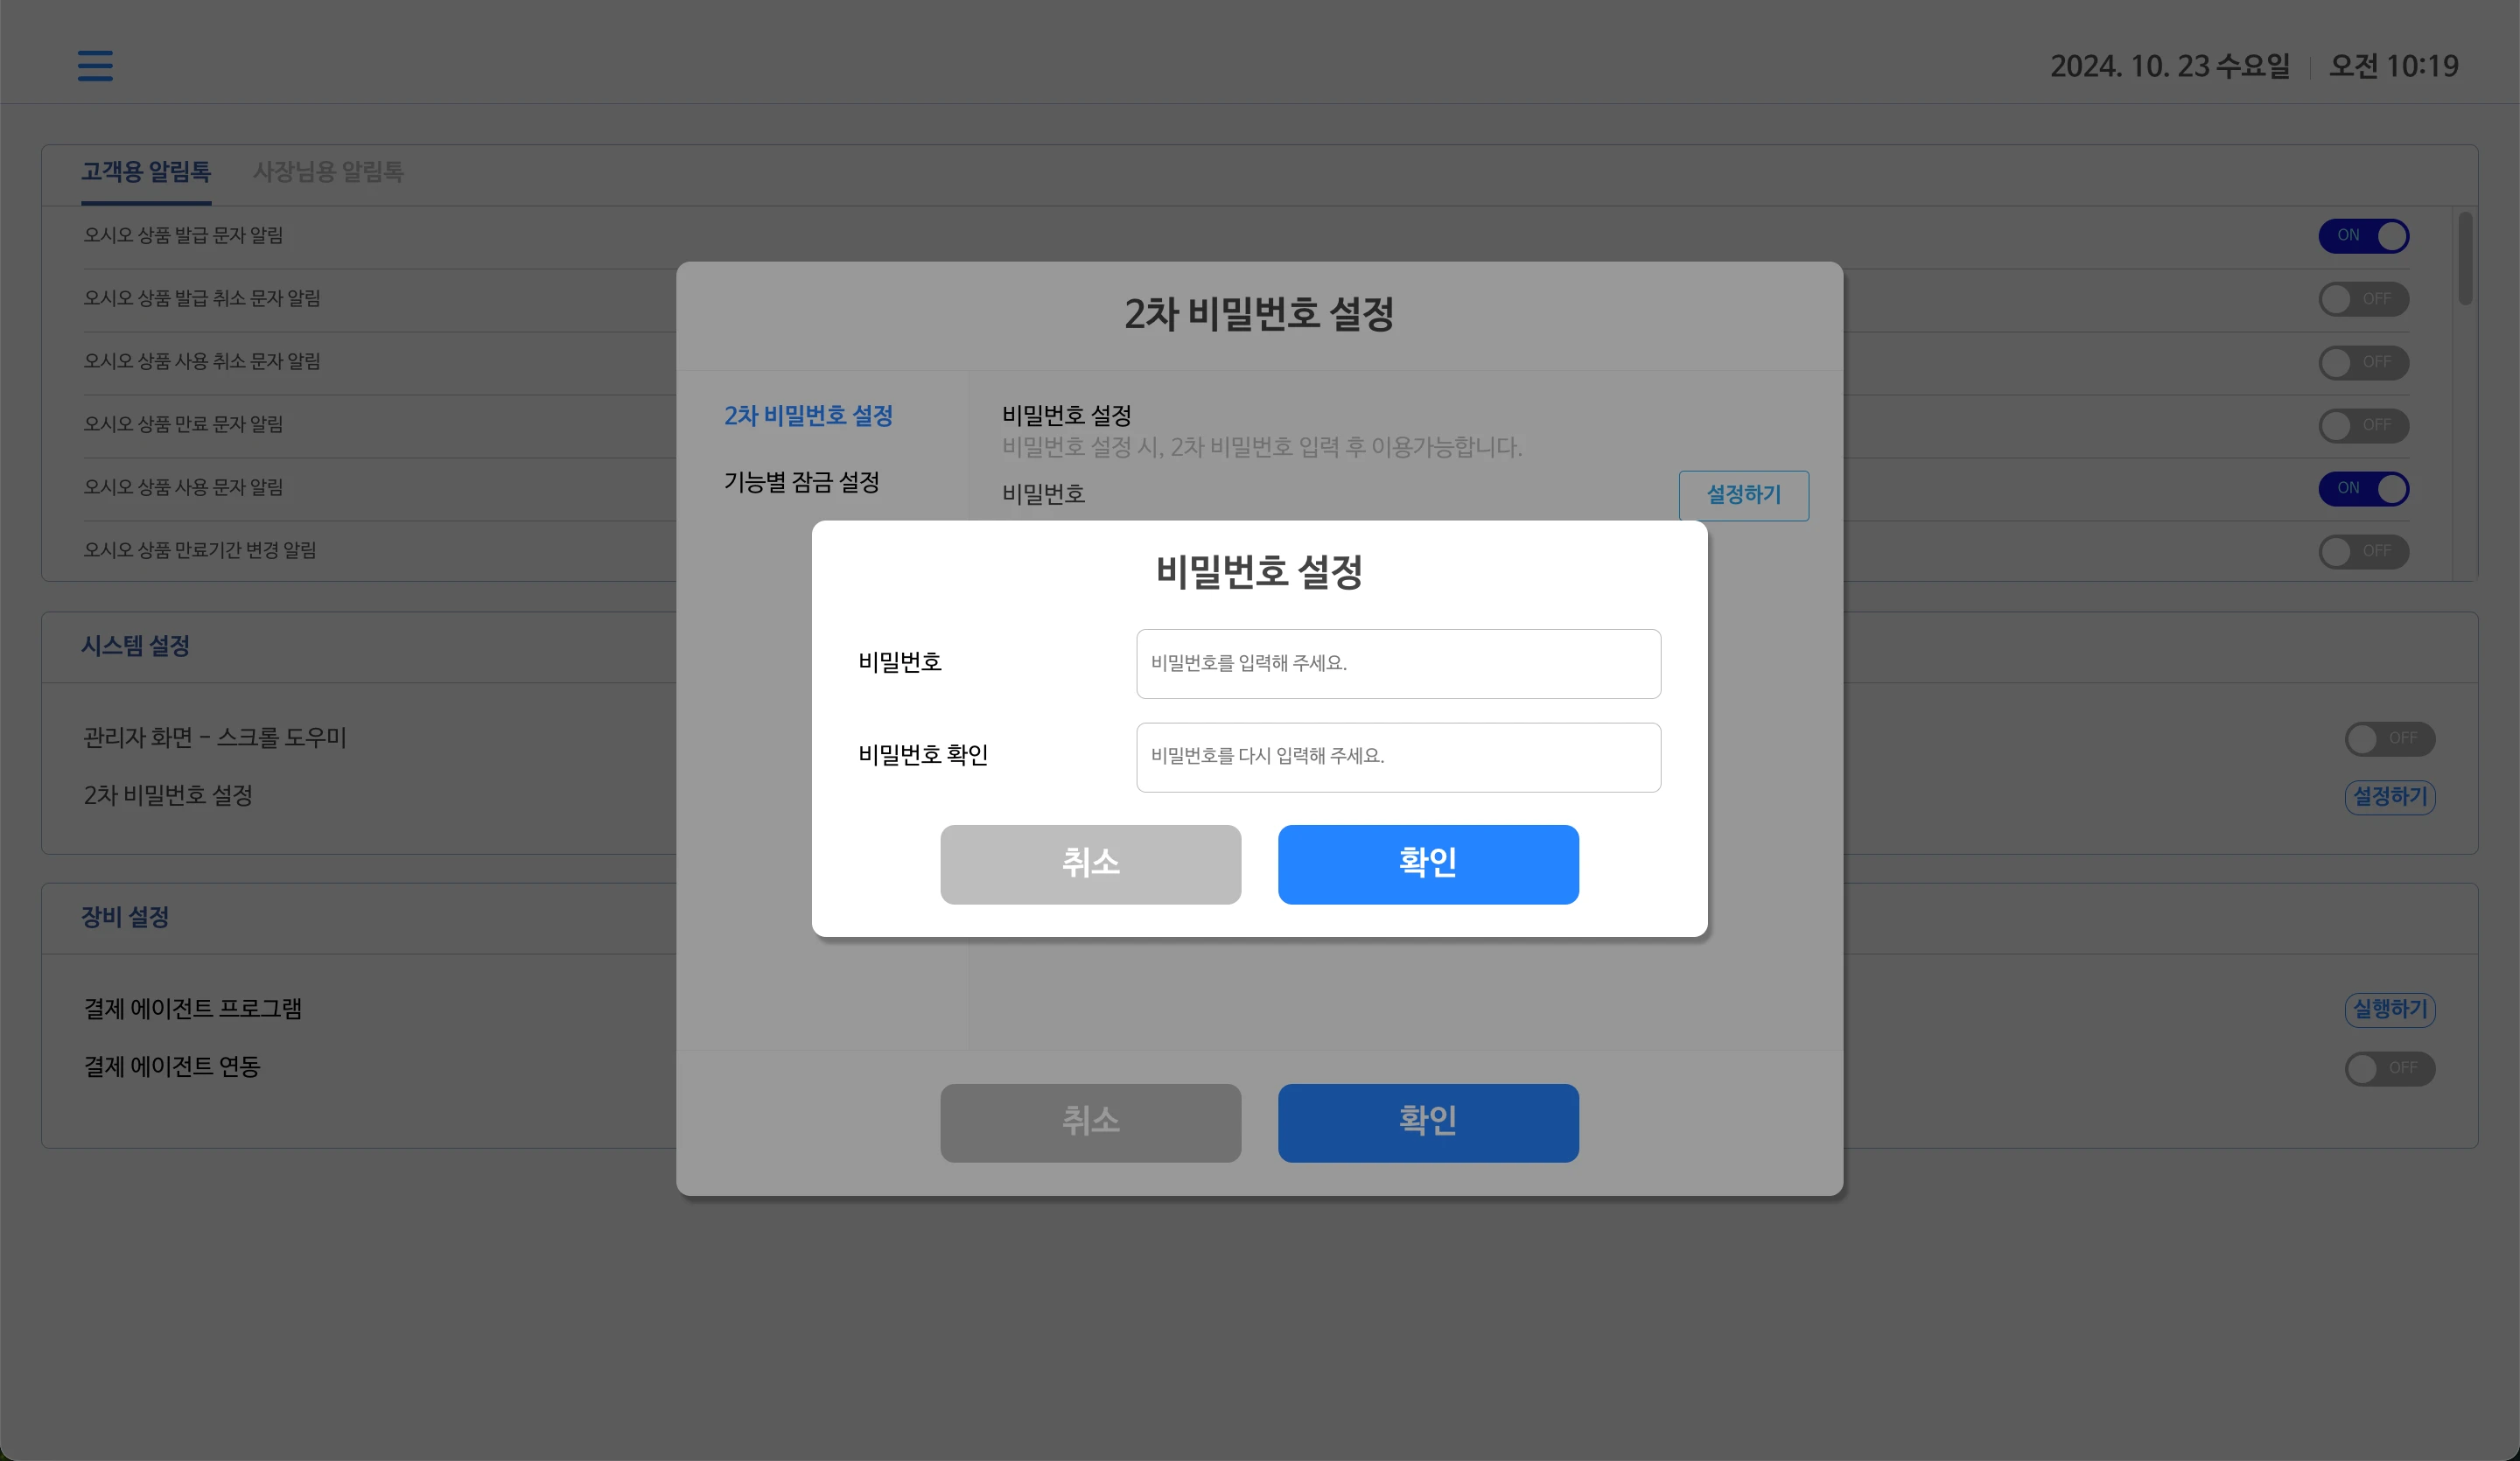Screen dimensions: 2520x1461
Task: Click the notification list vertical scrollbar
Action: [2465, 257]
